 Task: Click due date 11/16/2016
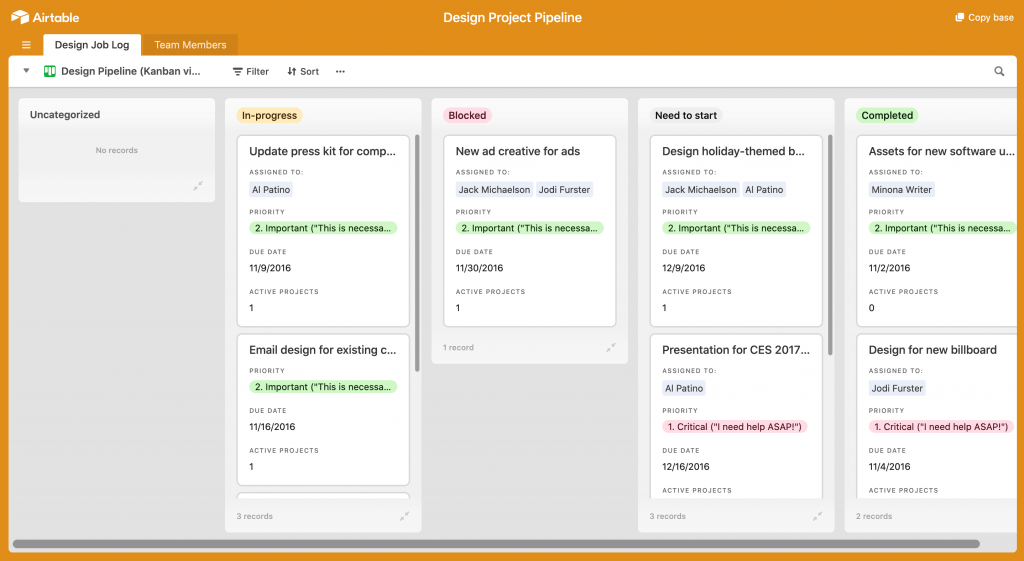click(x=272, y=426)
